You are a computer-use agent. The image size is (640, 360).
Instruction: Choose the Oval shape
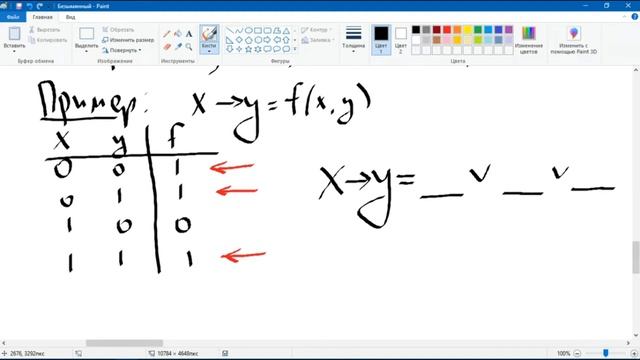[x=248, y=31]
